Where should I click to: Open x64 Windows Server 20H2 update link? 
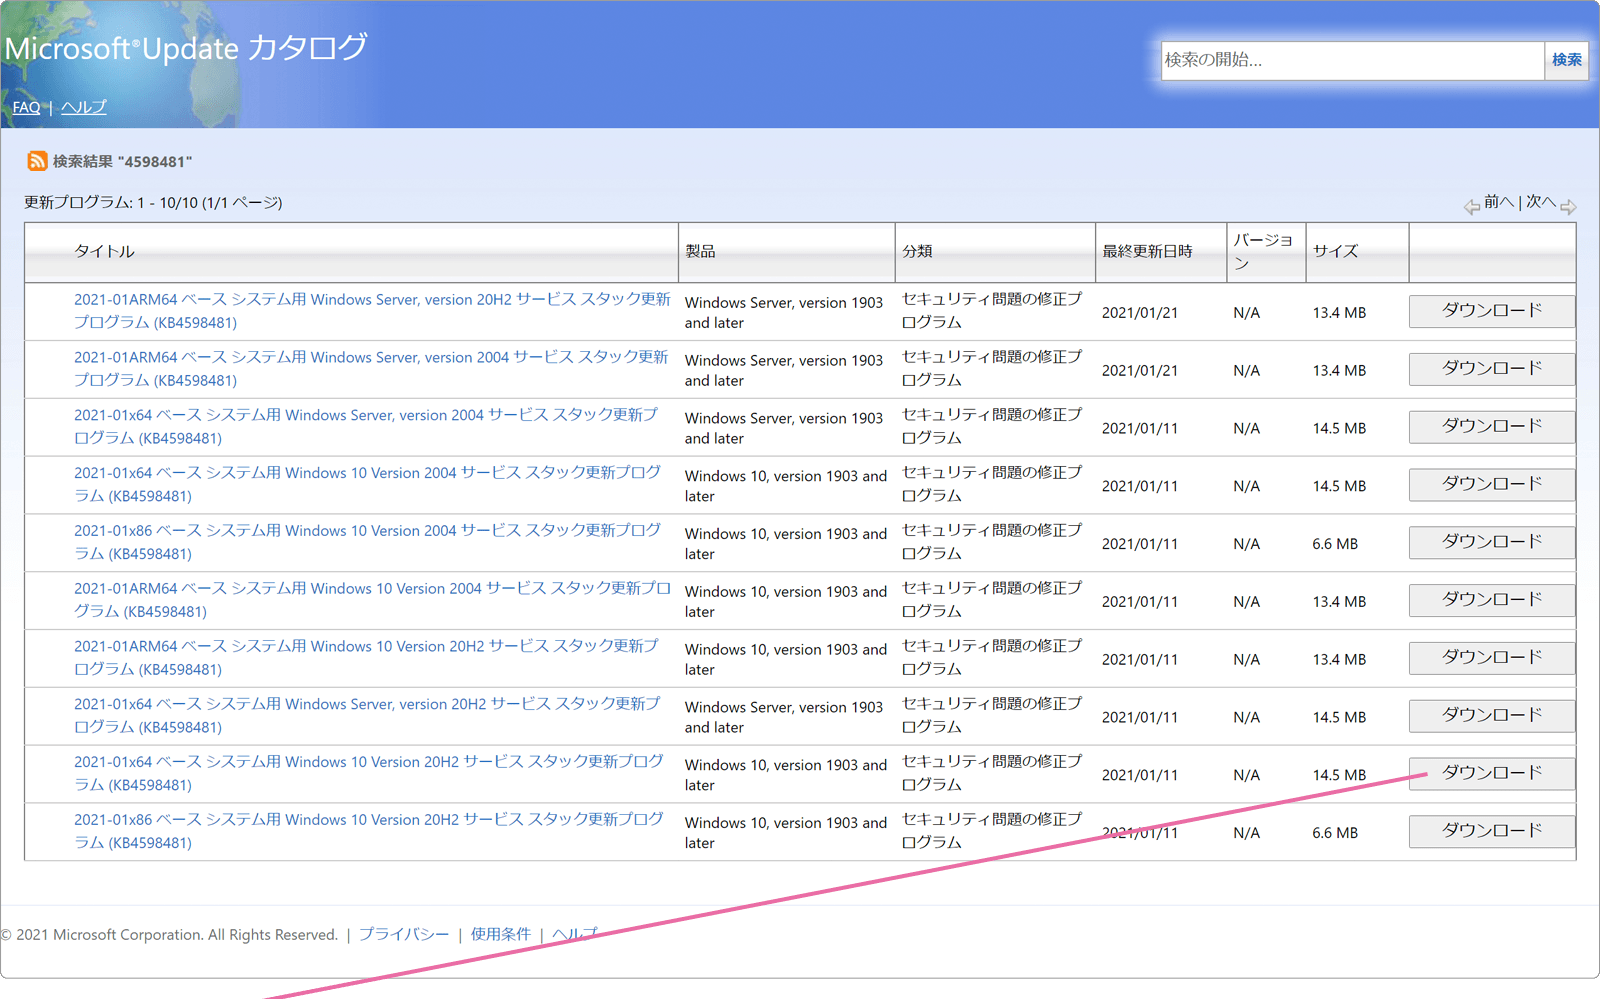[367, 716]
